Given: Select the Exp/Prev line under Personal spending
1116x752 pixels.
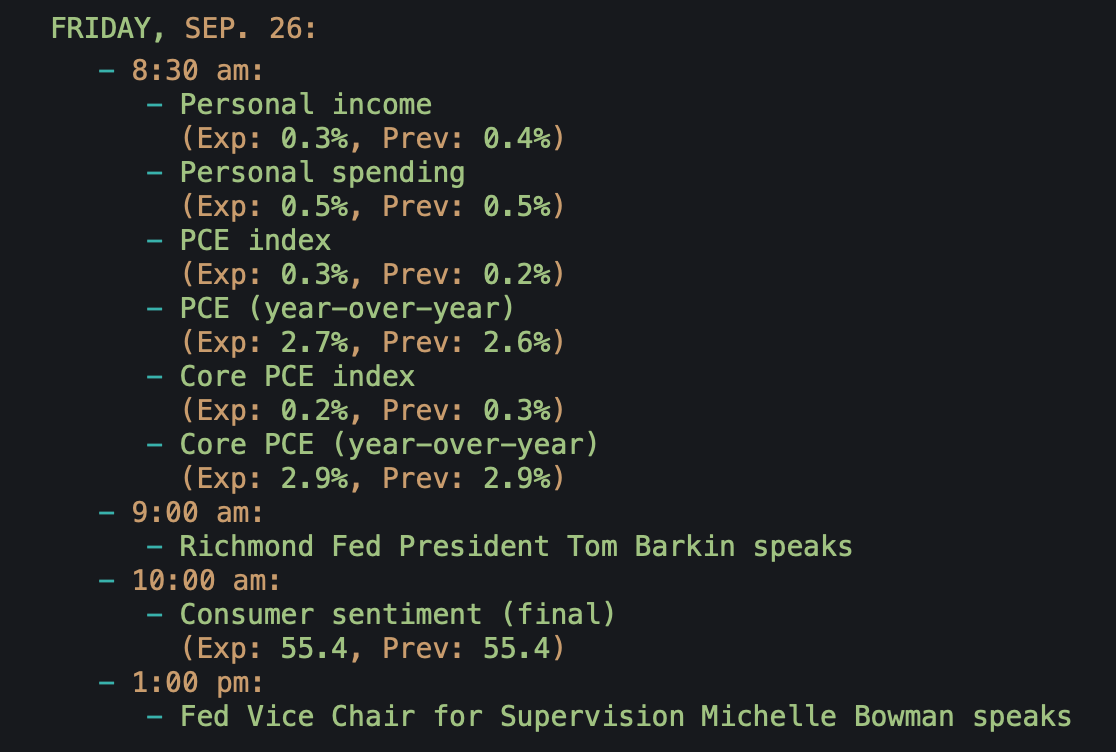Looking at the screenshot, I should 373,207.
